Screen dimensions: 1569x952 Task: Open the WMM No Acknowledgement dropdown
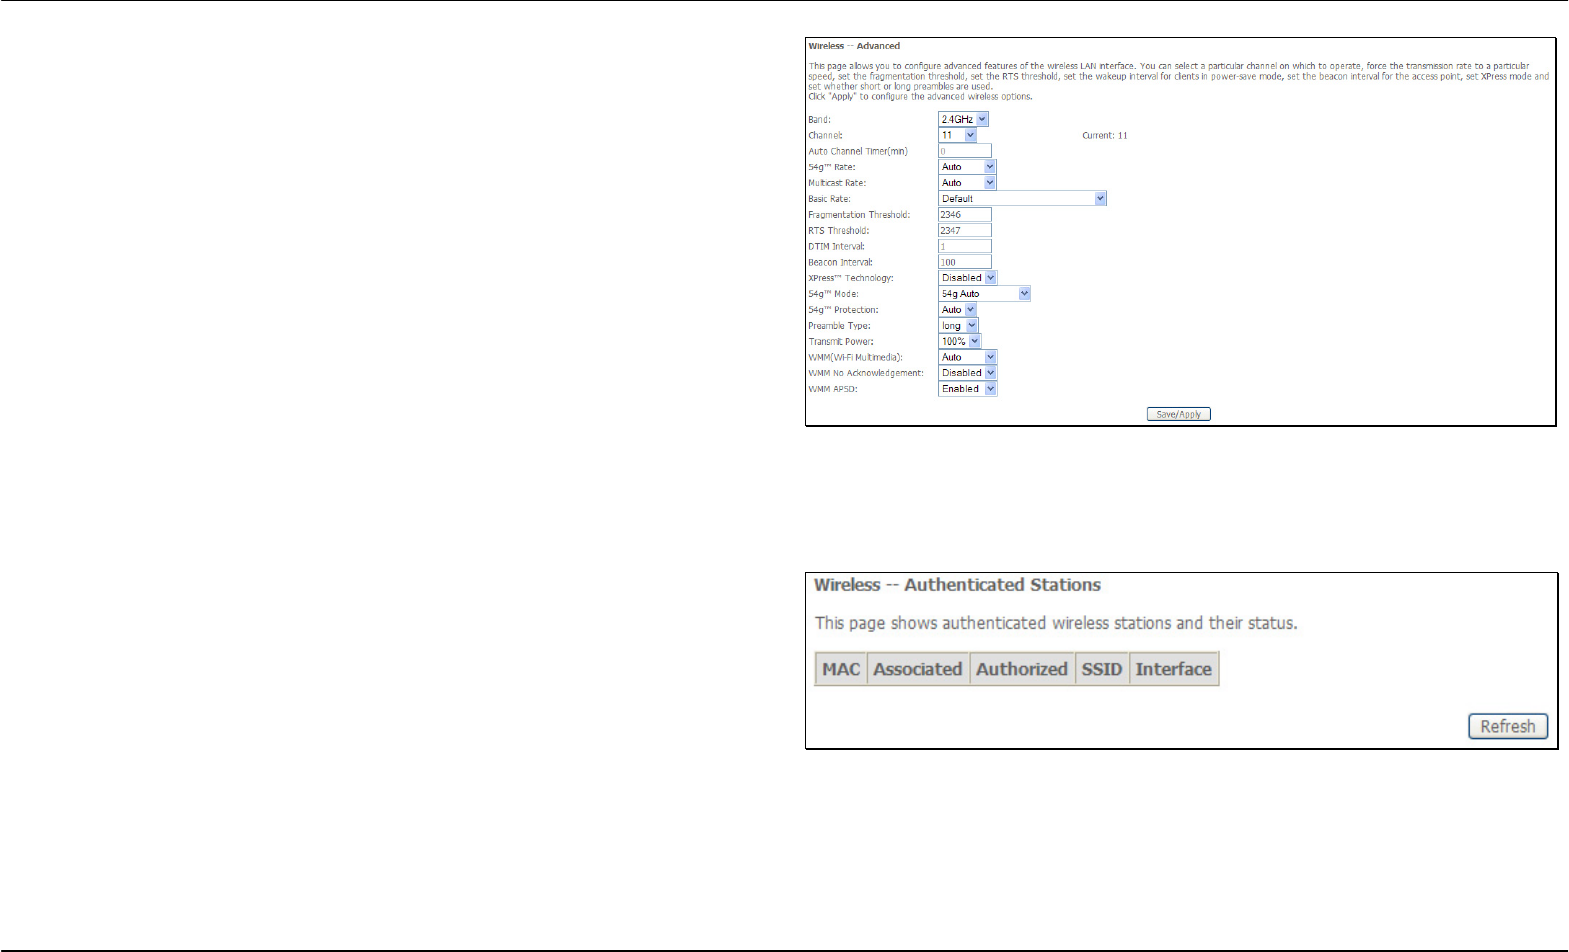pyautogui.click(x=967, y=373)
